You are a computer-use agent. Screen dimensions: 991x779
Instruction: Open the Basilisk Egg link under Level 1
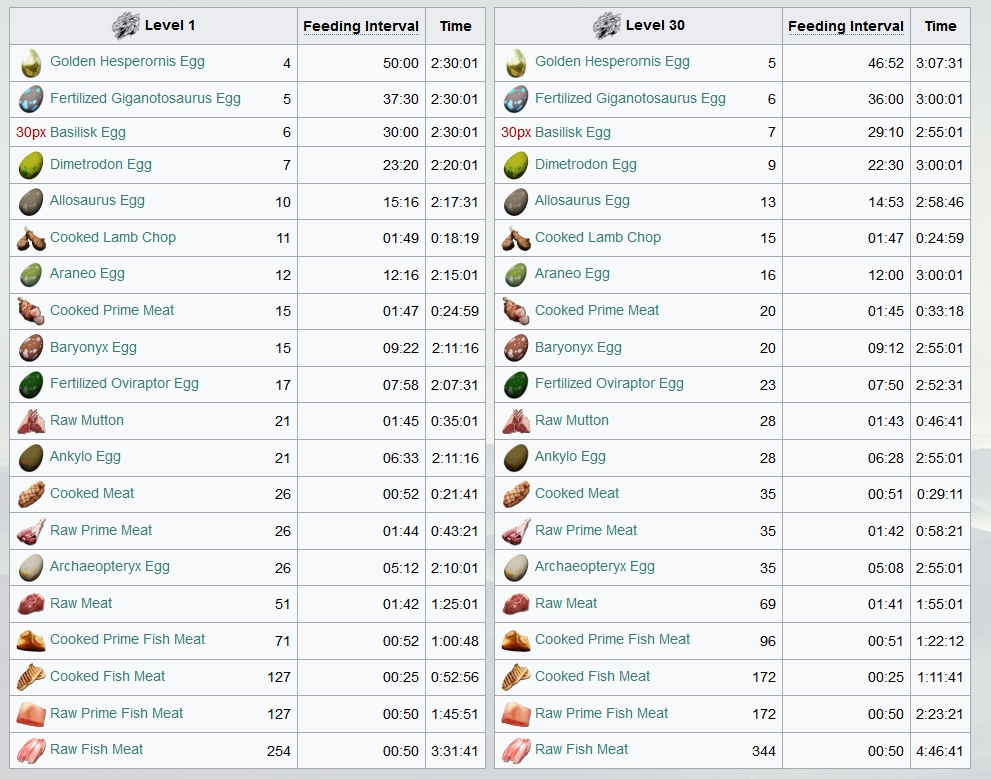88,132
